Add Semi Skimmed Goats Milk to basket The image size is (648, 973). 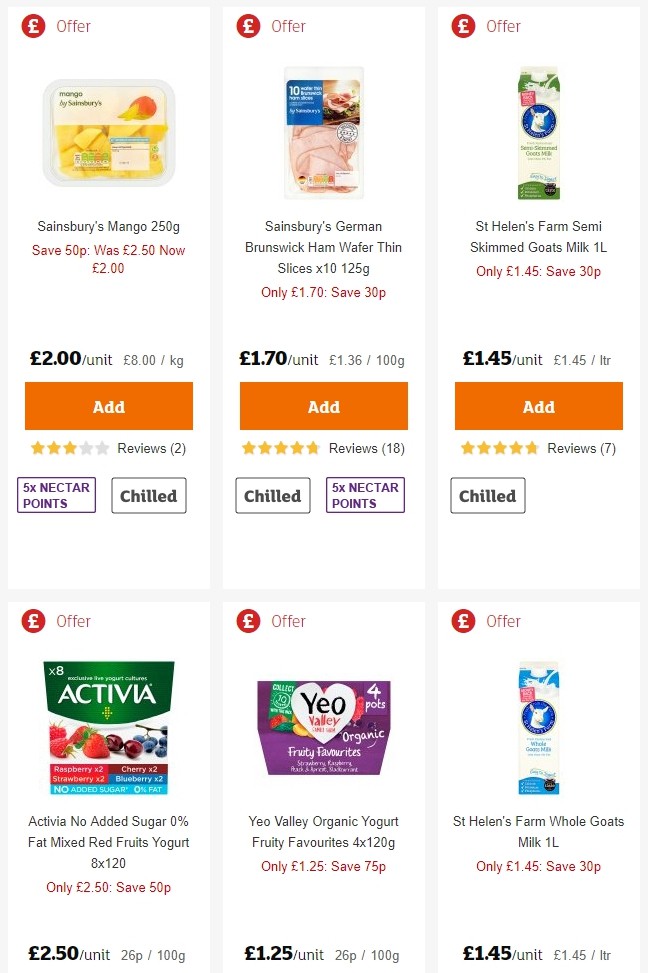point(538,406)
